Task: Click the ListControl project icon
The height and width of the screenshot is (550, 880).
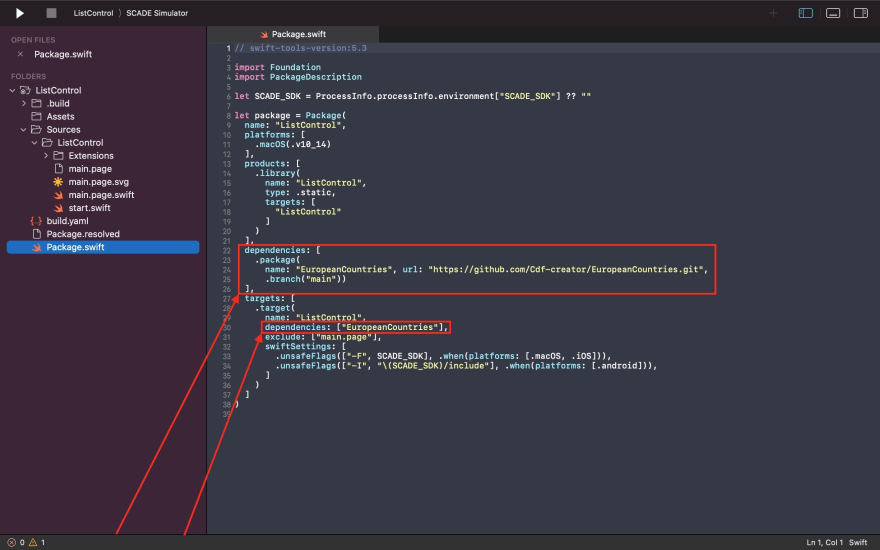Action: [25, 90]
